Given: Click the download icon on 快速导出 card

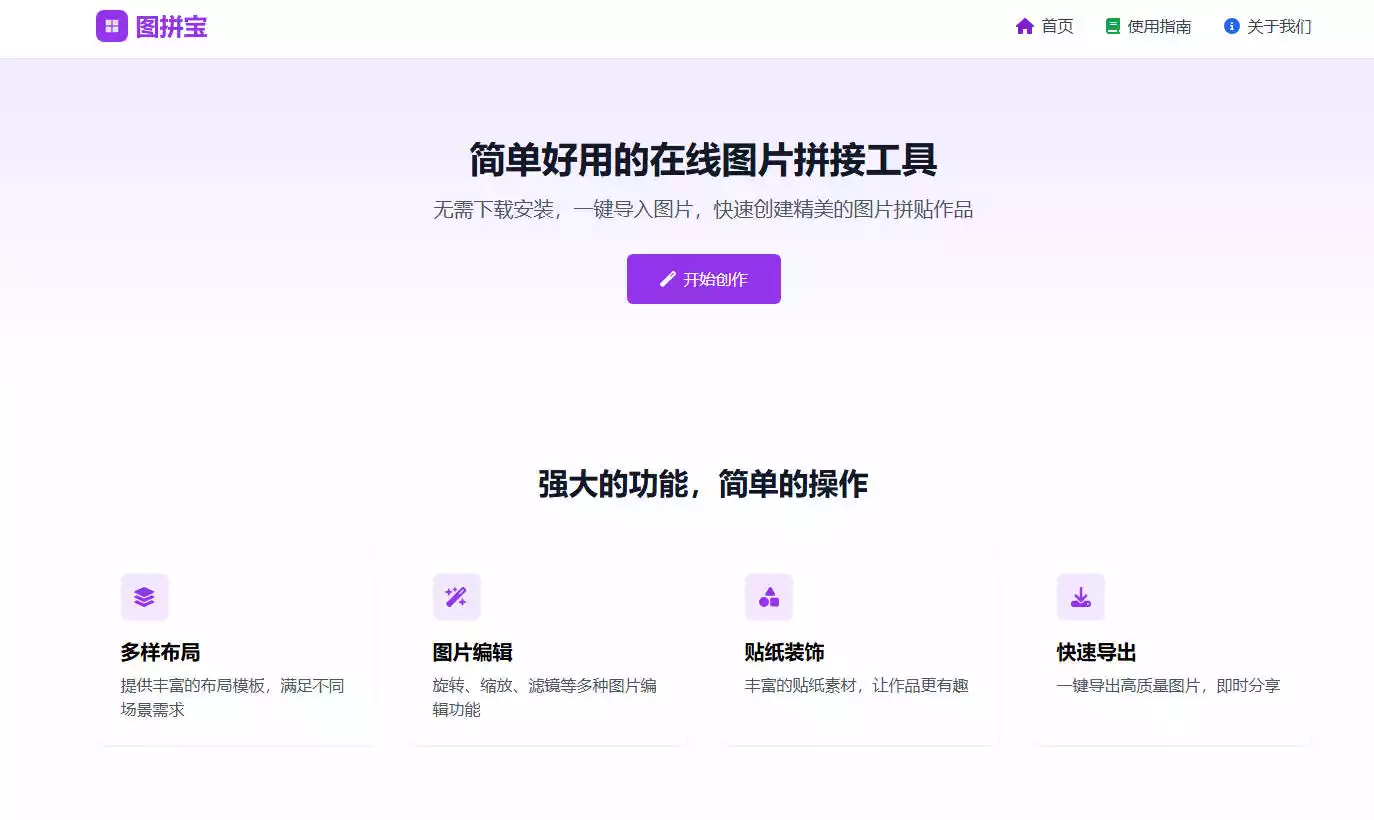Looking at the screenshot, I should (x=1081, y=597).
